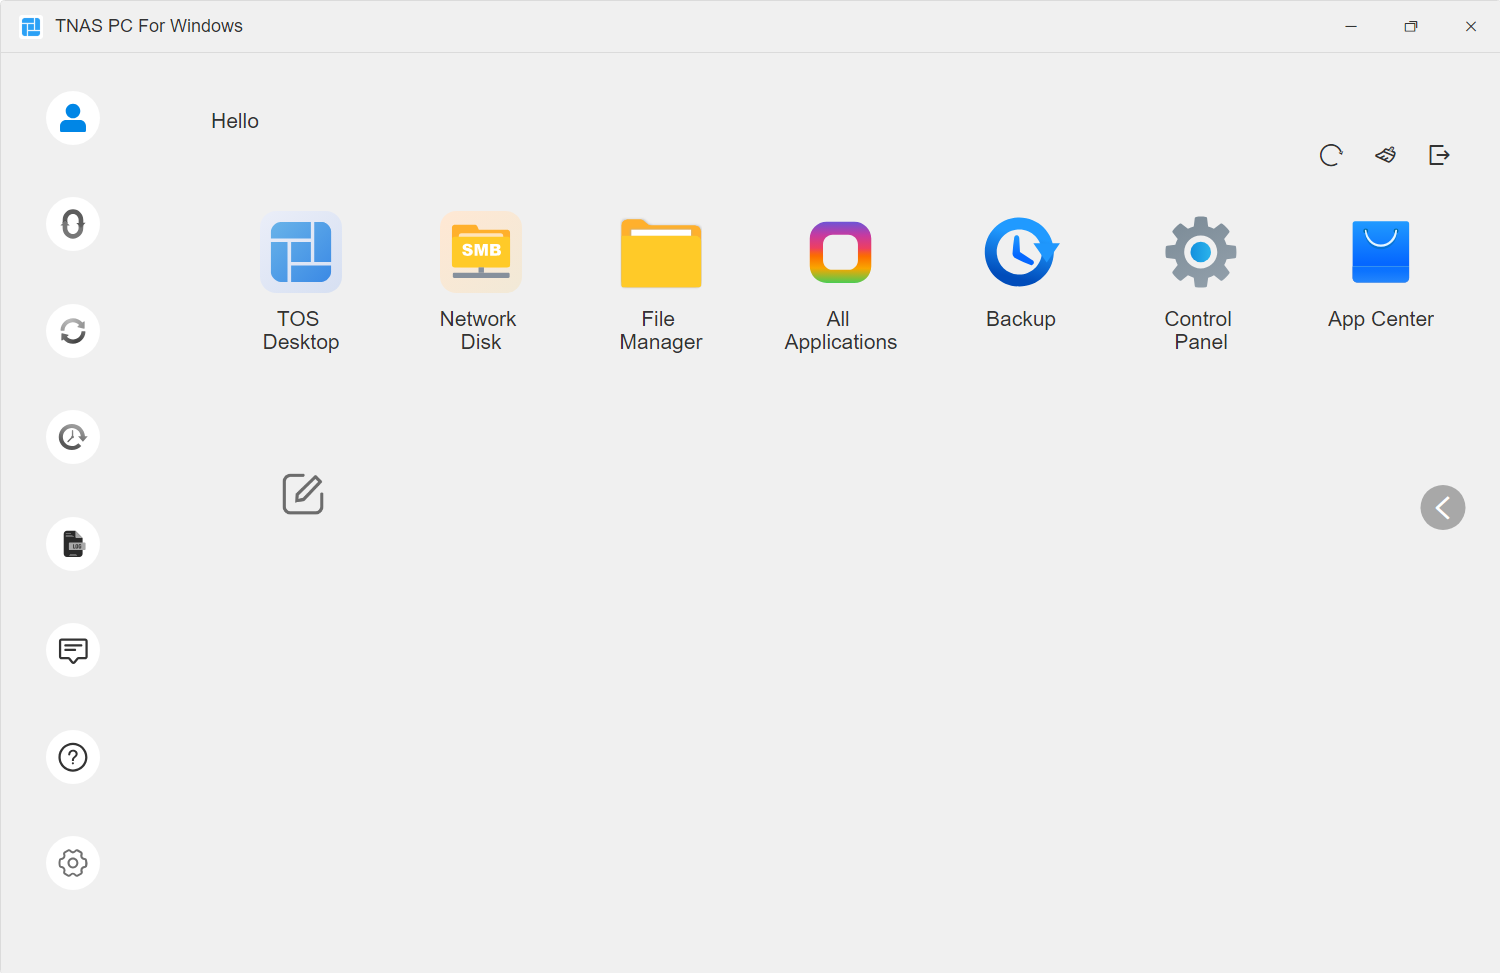Click the edit pencil icon
This screenshot has height=973, width=1500.
303,494
